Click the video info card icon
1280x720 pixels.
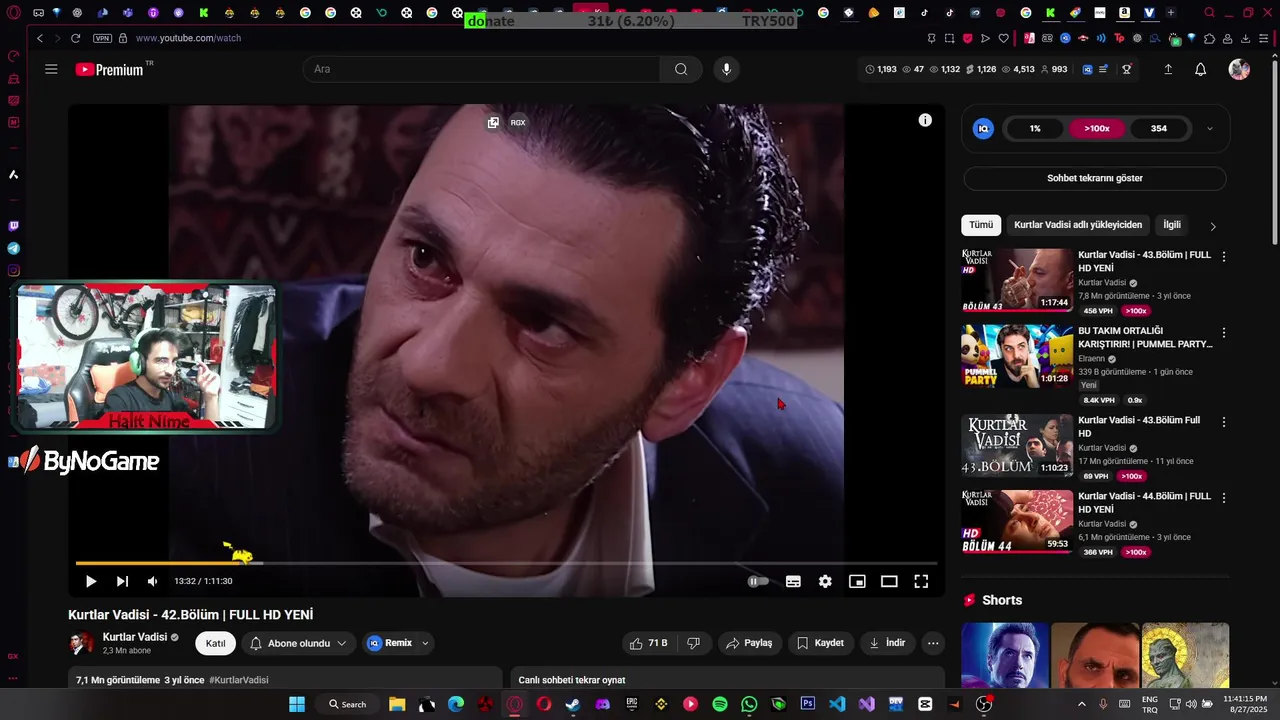[x=925, y=120]
